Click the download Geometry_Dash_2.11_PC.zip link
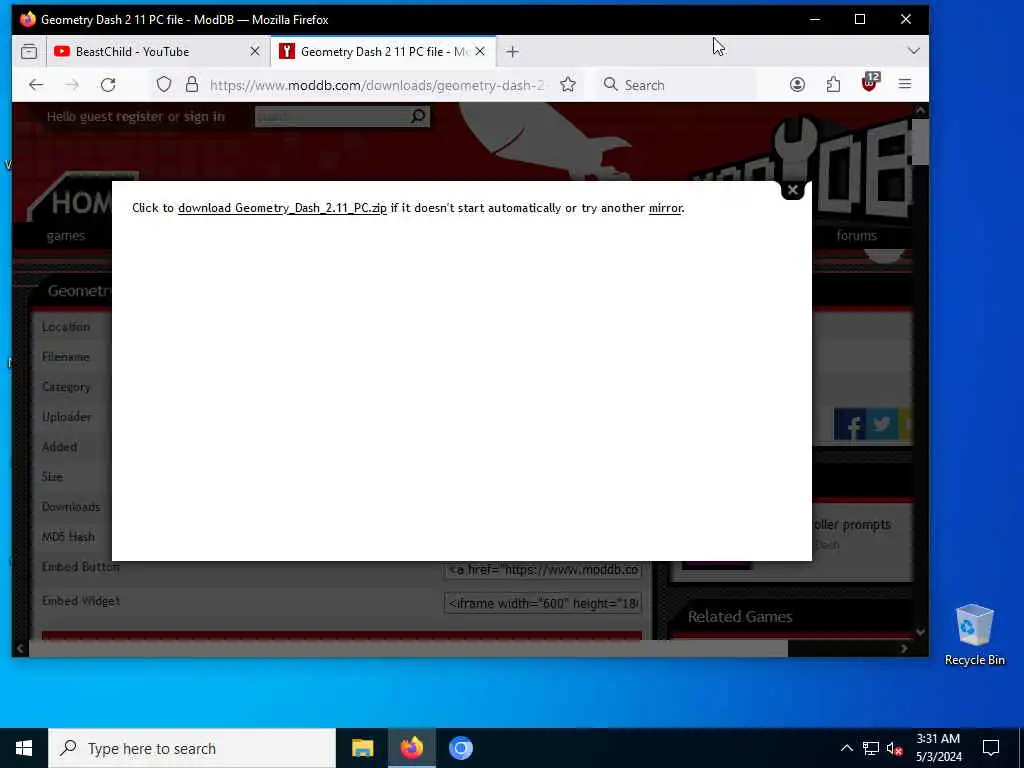Screen dimensions: 1024x768 coord(282,208)
